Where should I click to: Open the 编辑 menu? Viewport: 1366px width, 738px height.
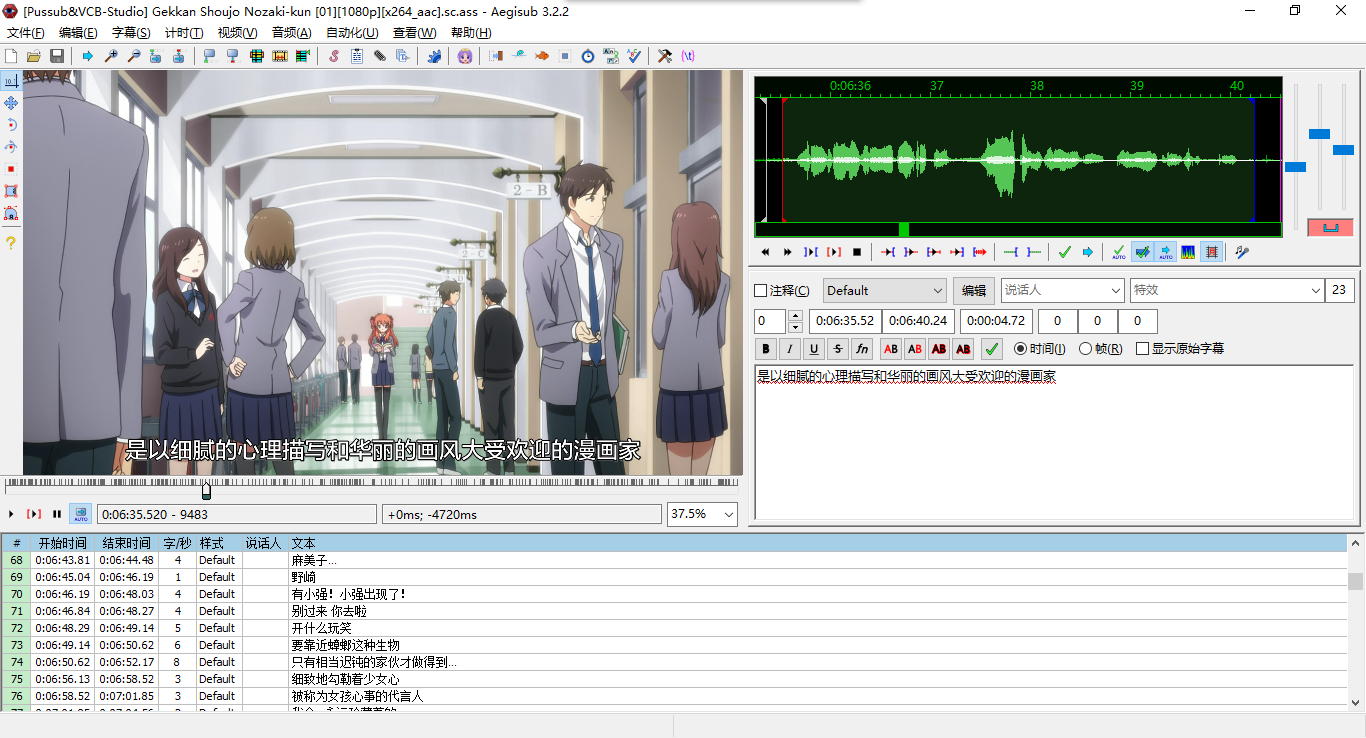(x=78, y=33)
